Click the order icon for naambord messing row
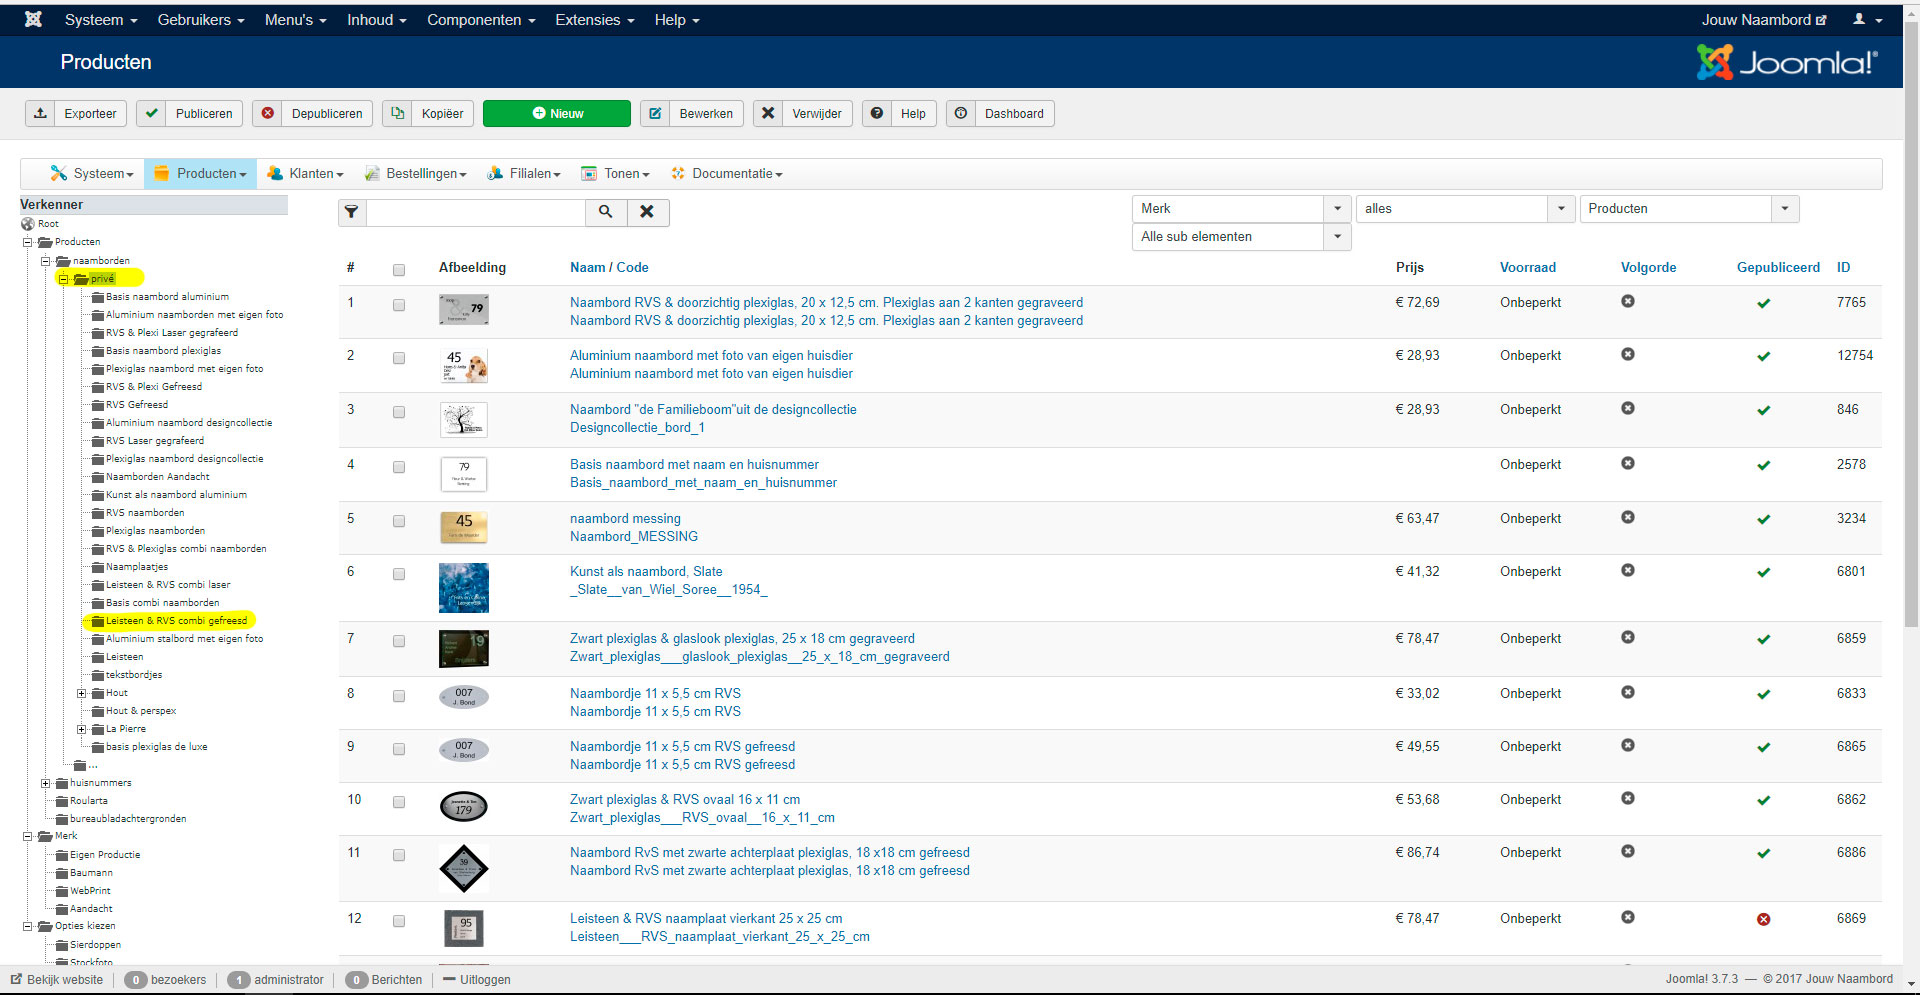The width and height of the screenshot is (1920, 995). 1628,518
